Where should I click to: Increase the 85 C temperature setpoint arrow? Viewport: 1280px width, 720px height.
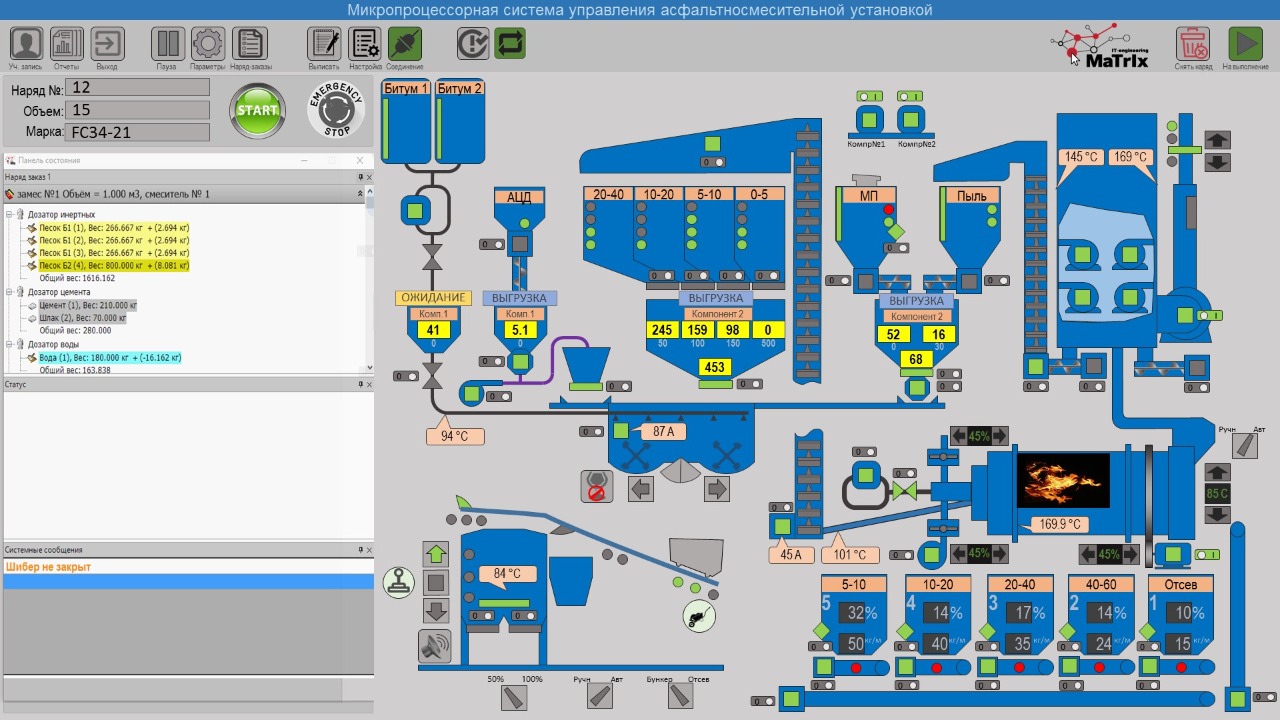1217,472
